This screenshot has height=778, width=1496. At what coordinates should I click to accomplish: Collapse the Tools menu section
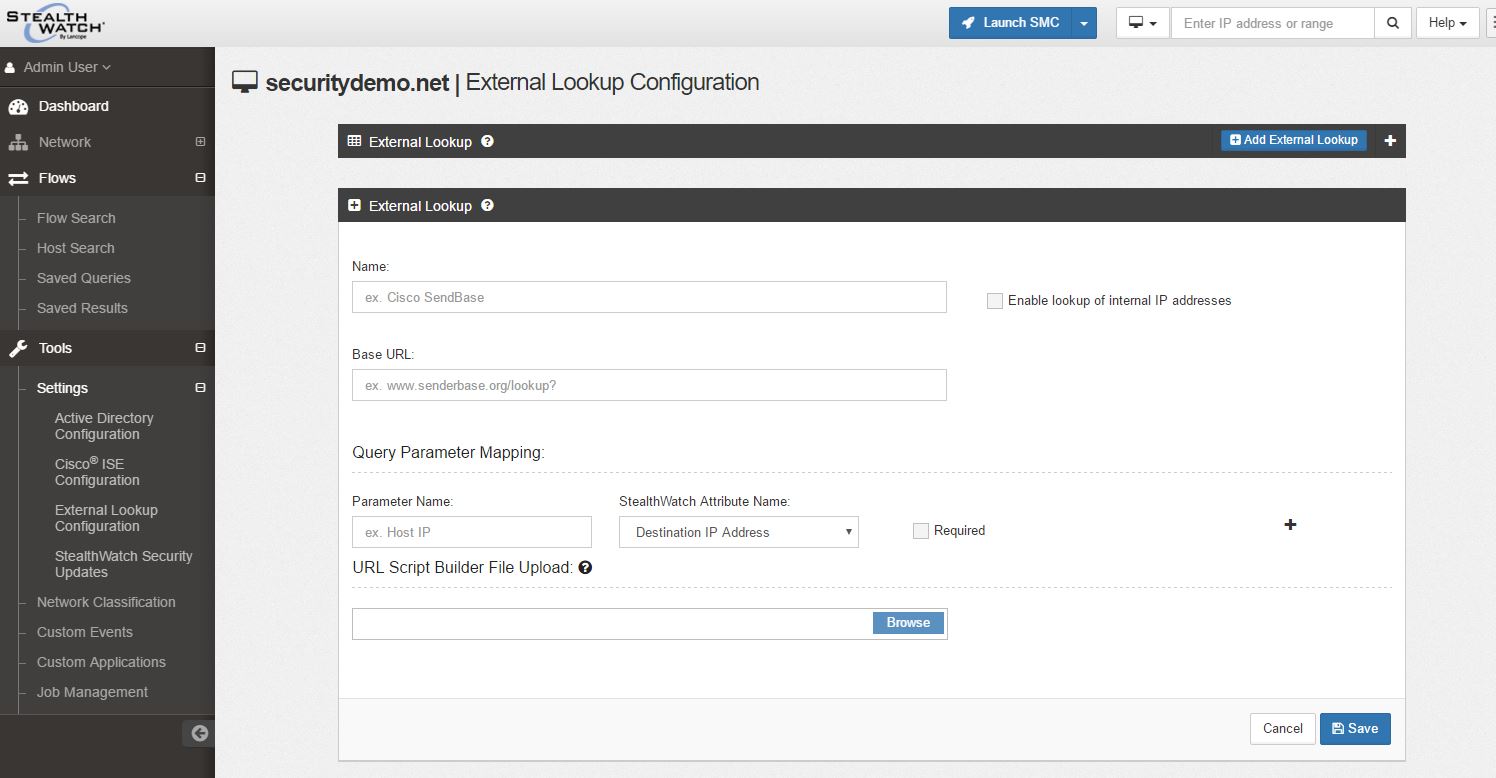pyautogui.click(x=200, y=348)
